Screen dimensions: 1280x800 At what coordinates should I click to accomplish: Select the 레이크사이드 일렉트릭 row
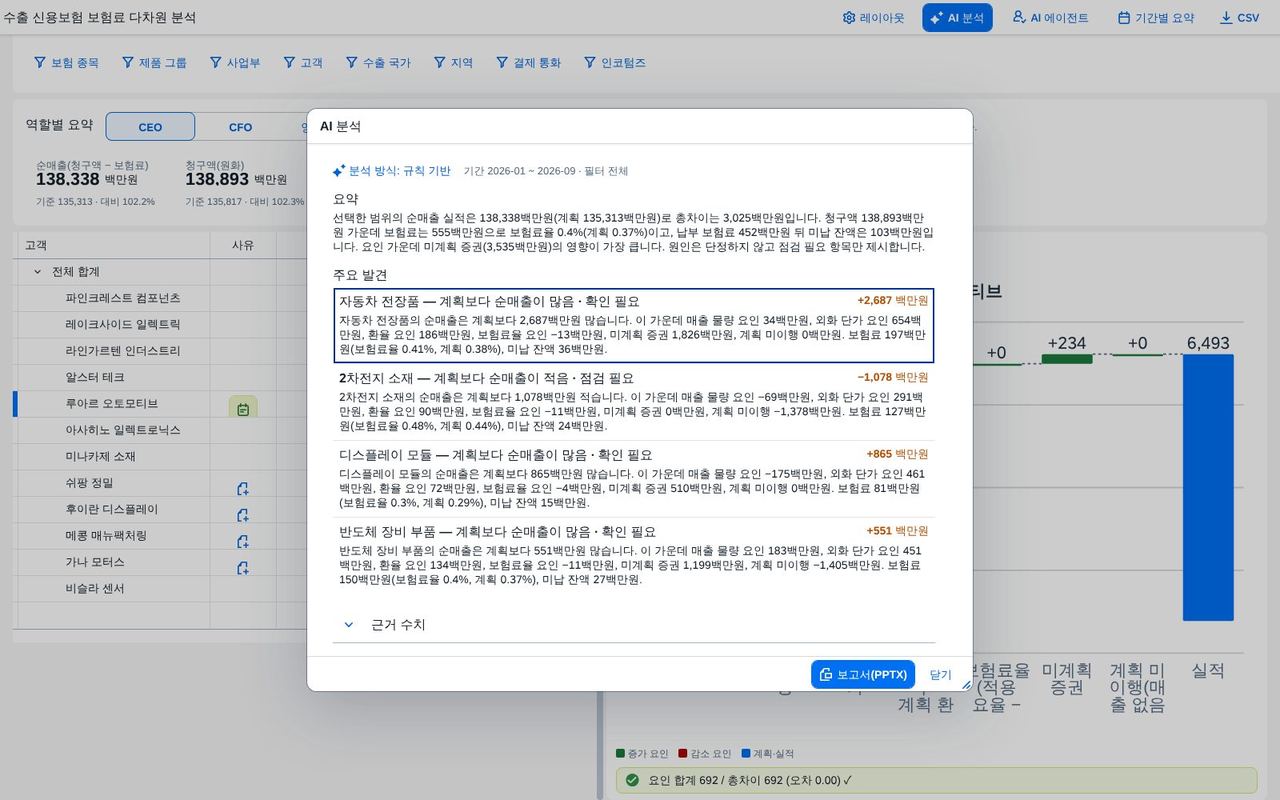click(123, 324)
